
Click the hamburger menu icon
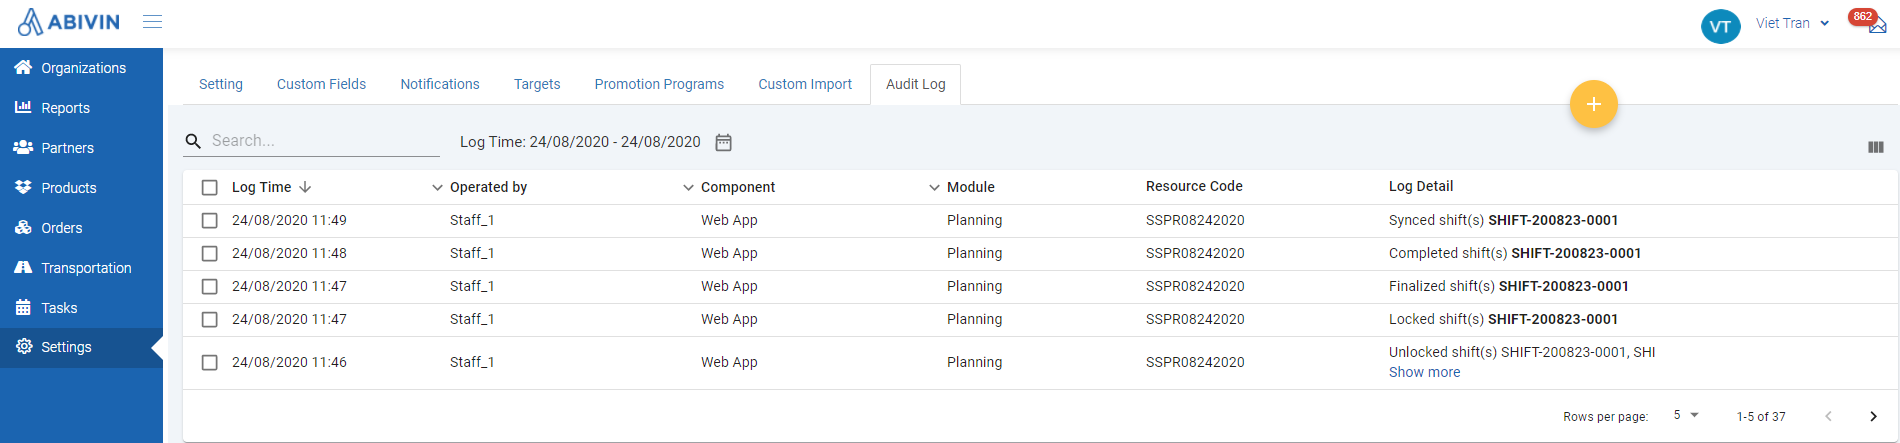point(152,22)
